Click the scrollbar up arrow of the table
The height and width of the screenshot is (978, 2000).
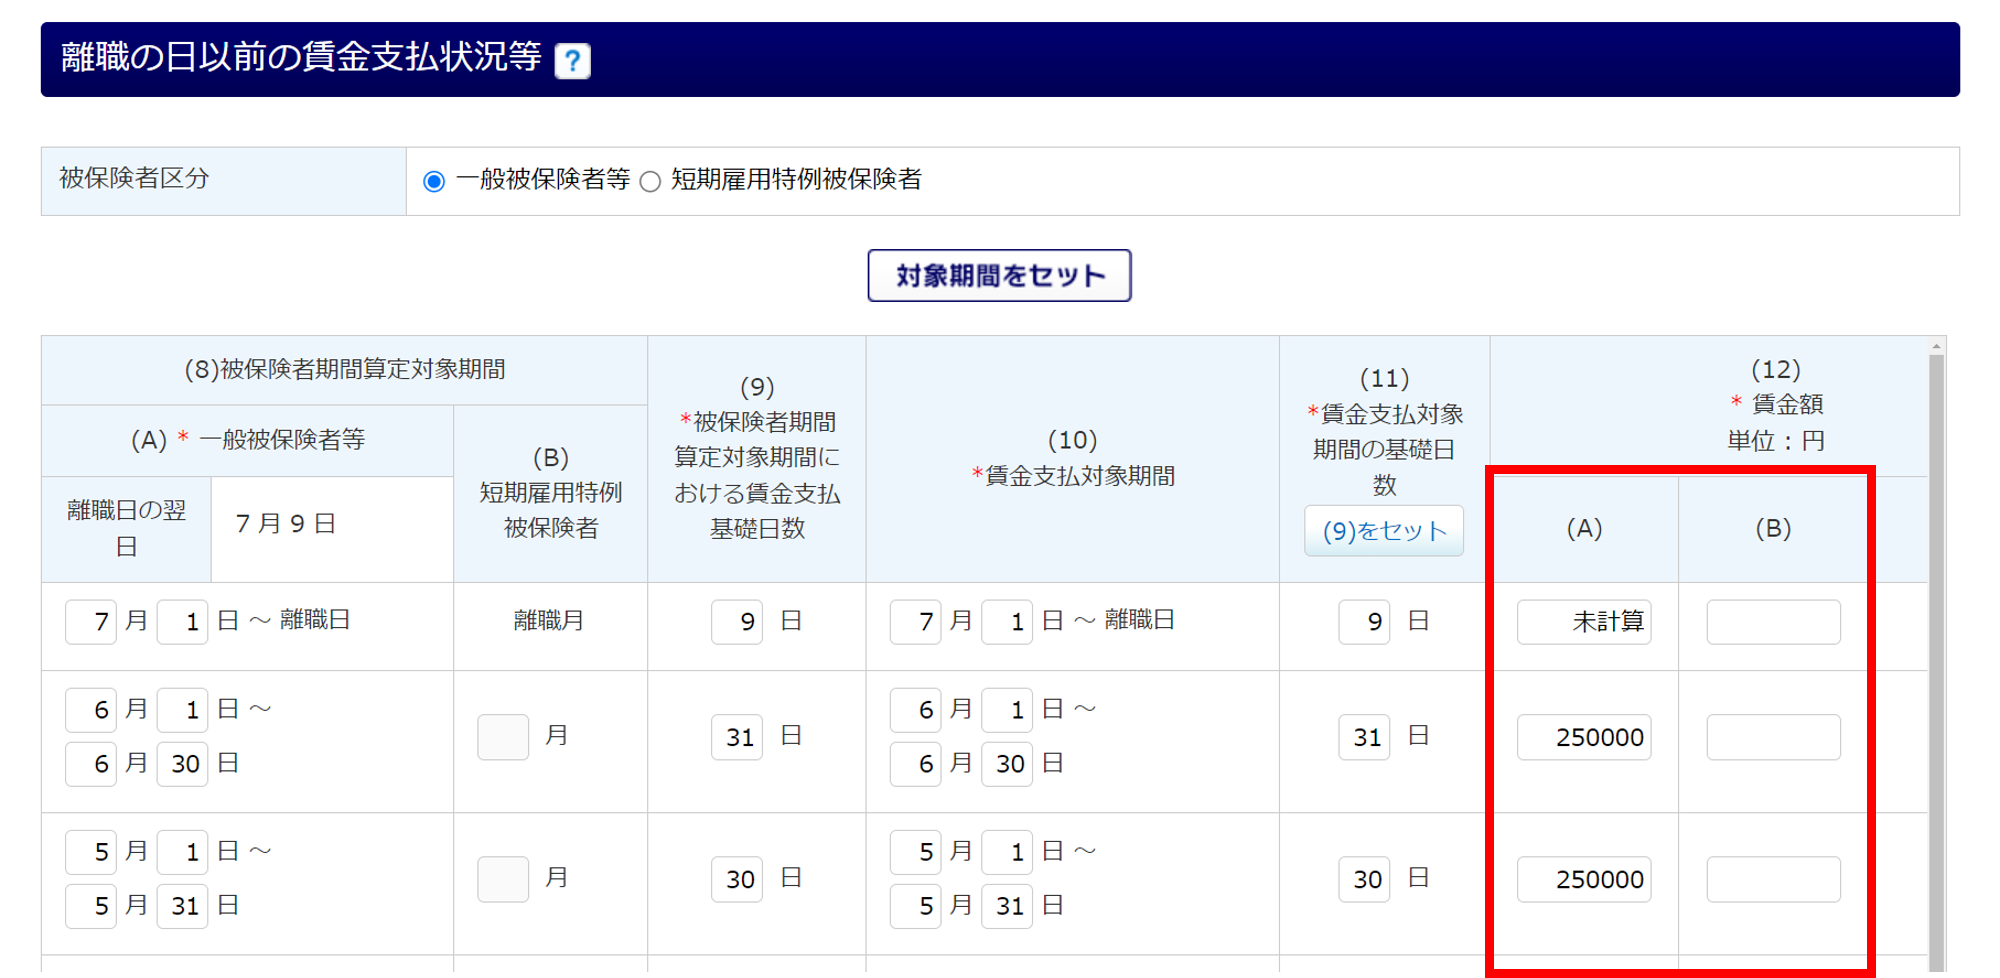[x=1937, y=346]
